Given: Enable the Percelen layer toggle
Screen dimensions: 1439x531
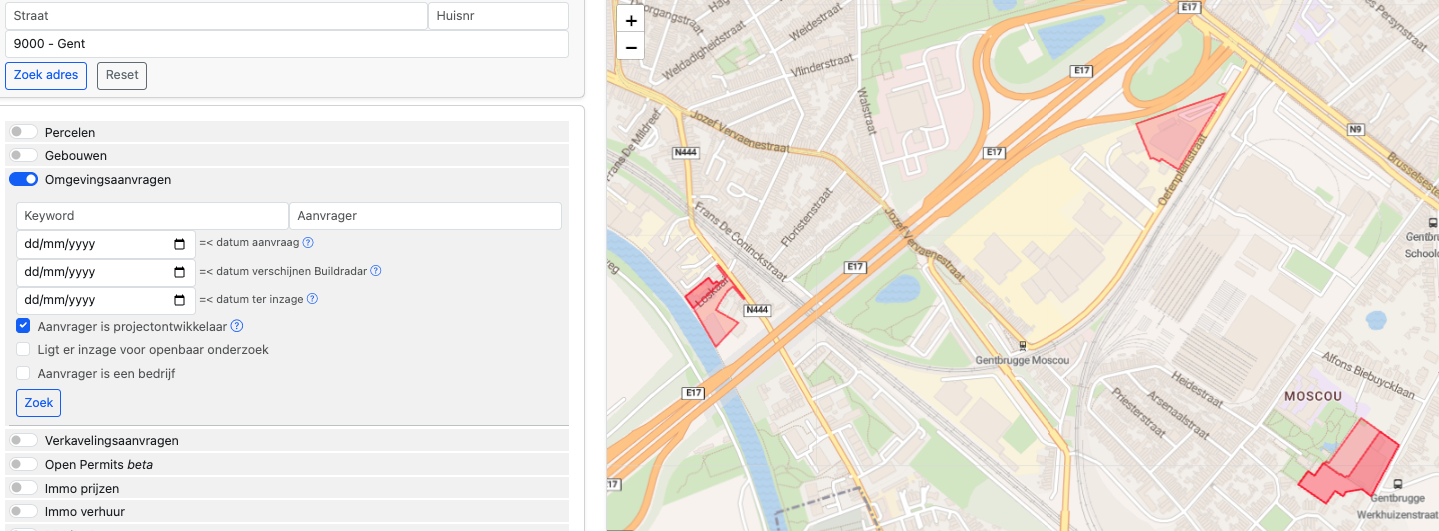Looking at the screenshot, I should pos(24,132).
